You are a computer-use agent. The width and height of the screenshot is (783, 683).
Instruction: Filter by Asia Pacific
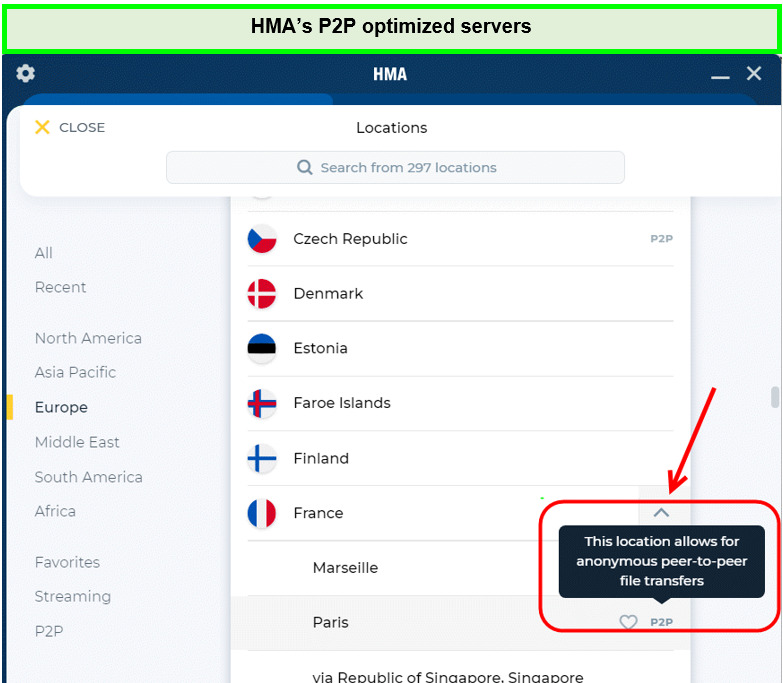(x=75, y=372)
